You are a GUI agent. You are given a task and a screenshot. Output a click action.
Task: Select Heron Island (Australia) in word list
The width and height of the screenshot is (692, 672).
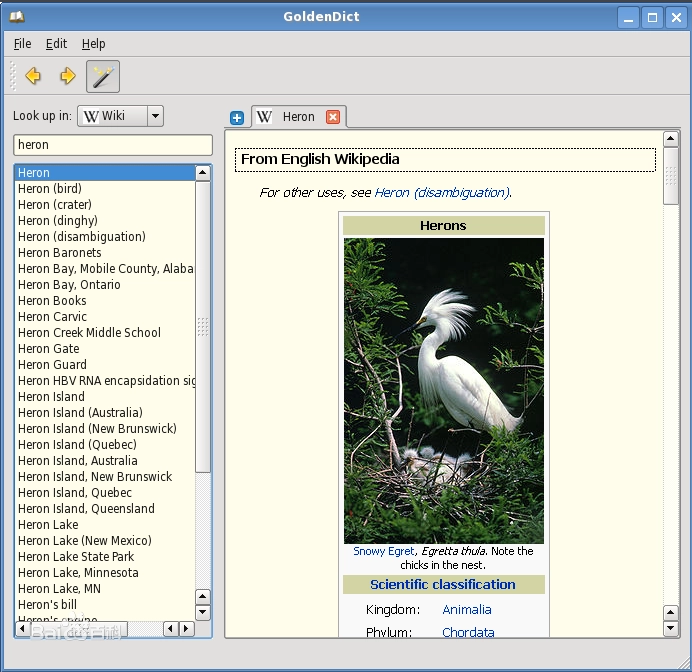tap(80, 413)
